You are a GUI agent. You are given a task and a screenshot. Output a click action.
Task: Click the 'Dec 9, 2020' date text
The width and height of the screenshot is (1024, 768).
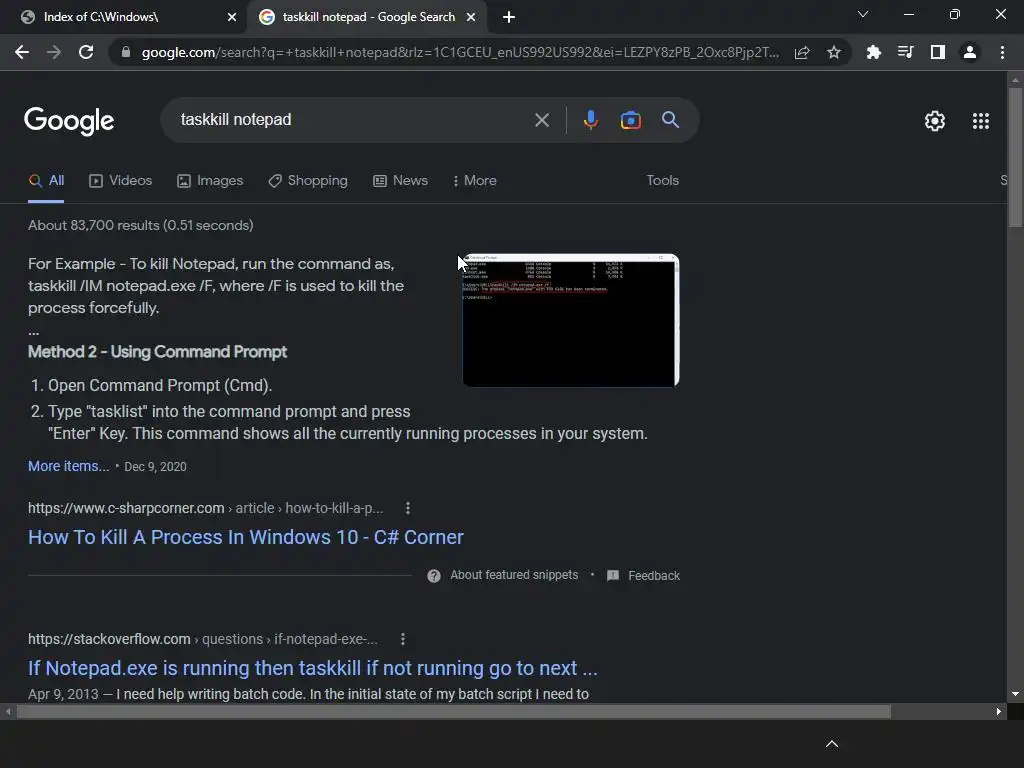(x=155, y=467)
